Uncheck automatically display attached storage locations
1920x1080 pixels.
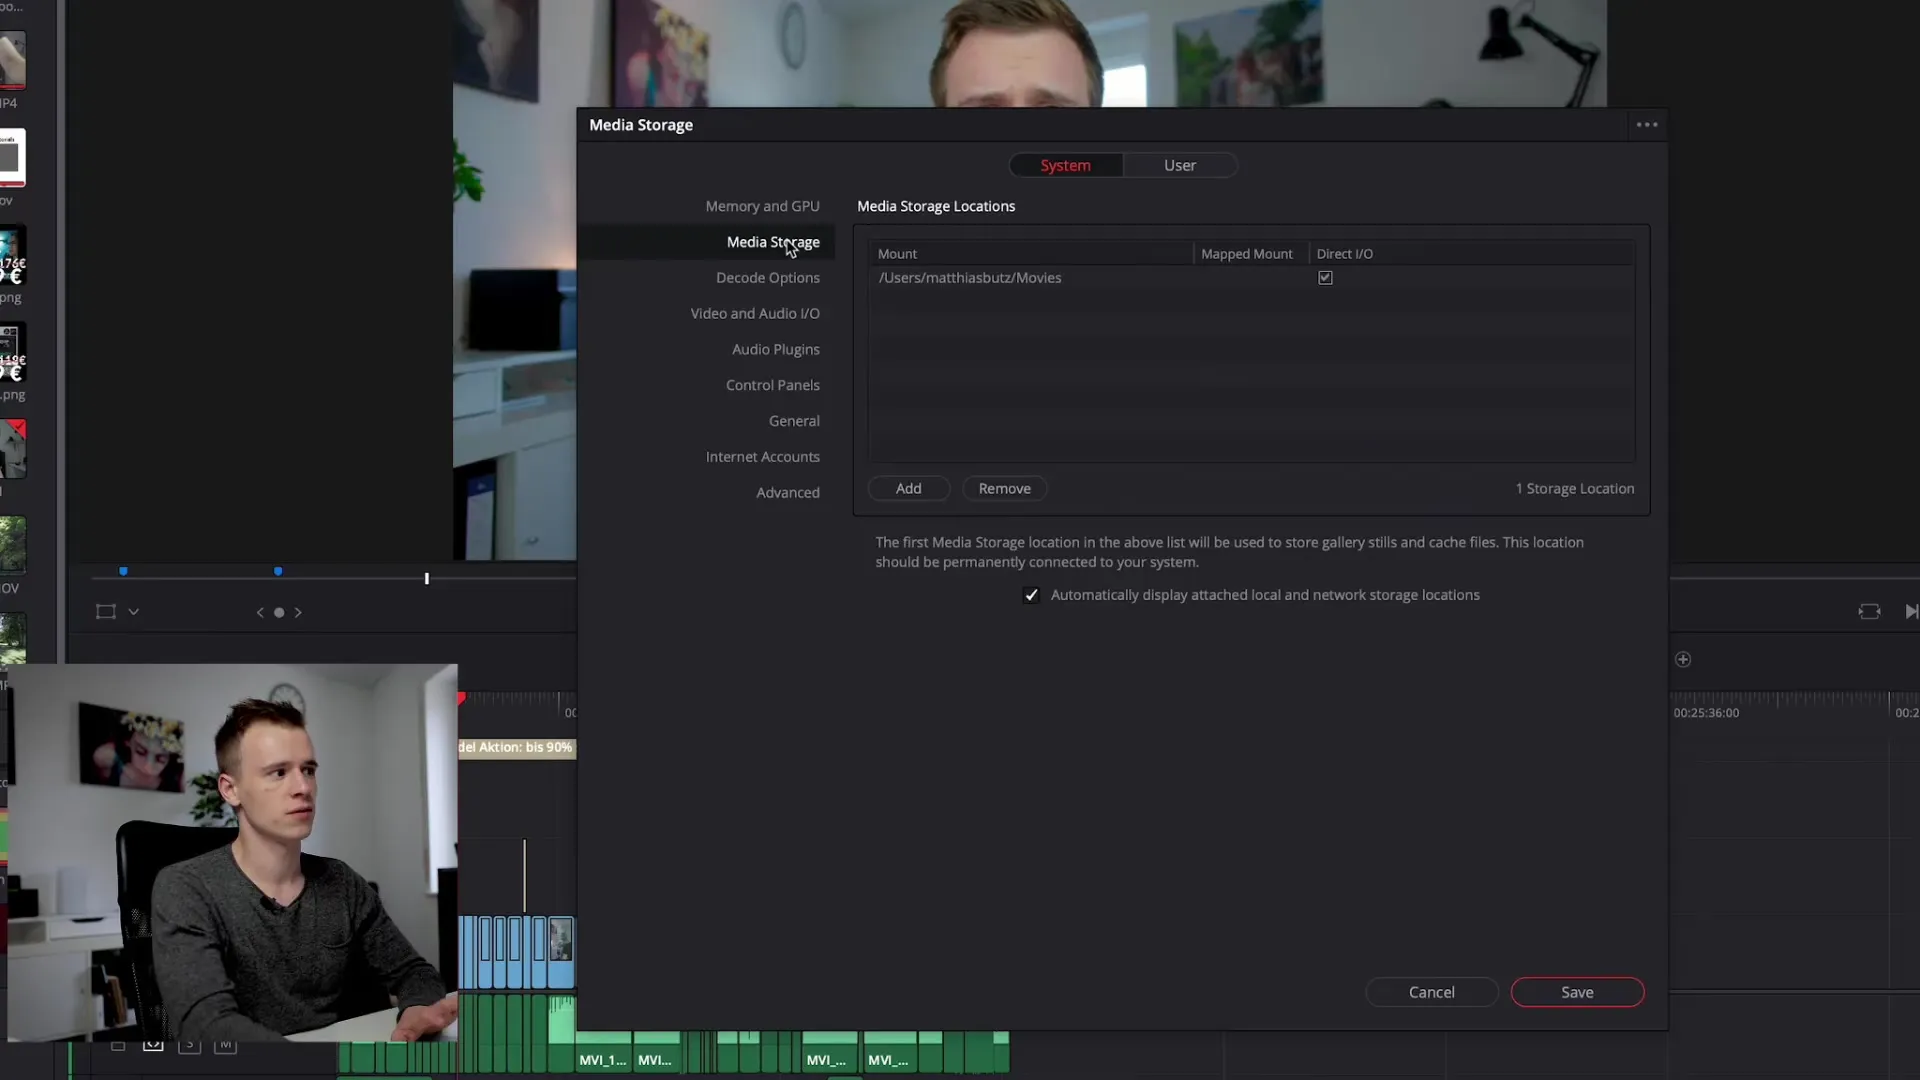click(x=1031, y=596)
